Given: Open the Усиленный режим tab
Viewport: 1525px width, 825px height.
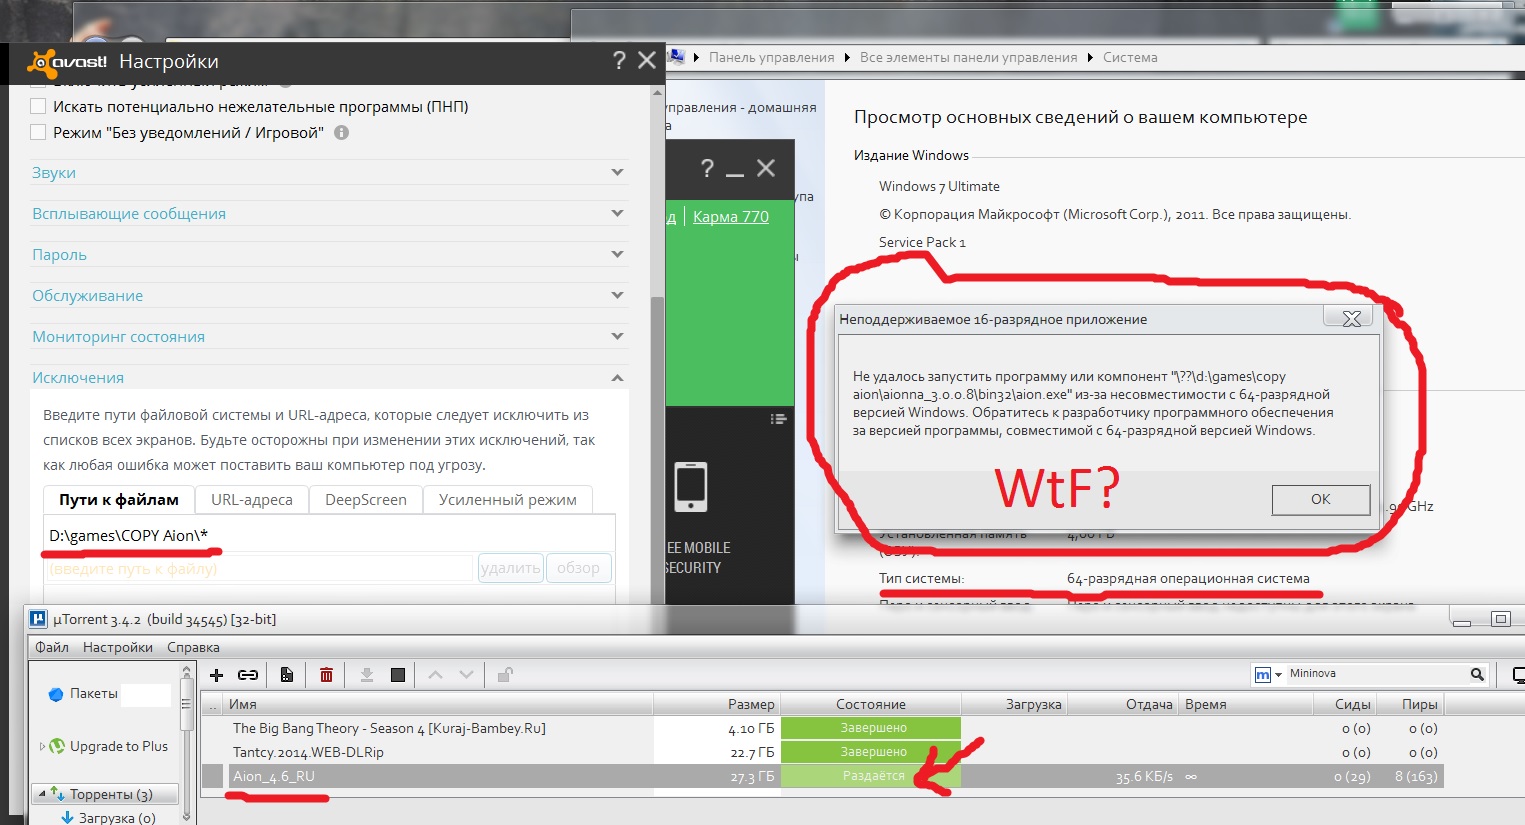Looking at the screenshot, I should click(x=508, y=499).
